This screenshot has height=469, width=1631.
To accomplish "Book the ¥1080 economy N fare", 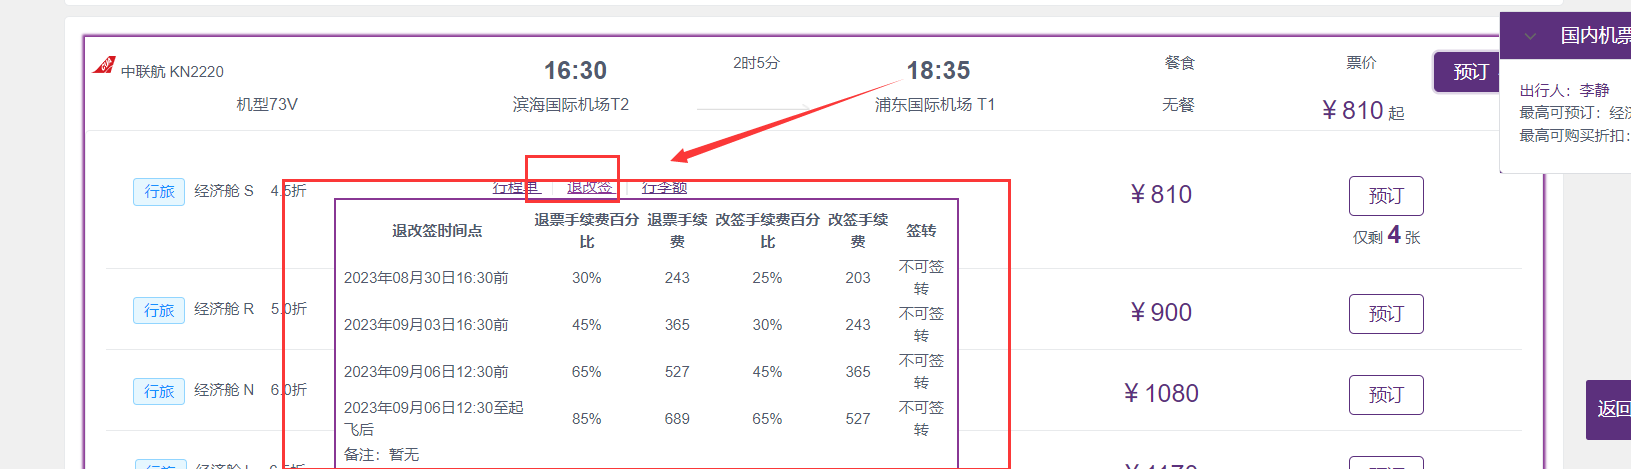I will coord(1385,395).
